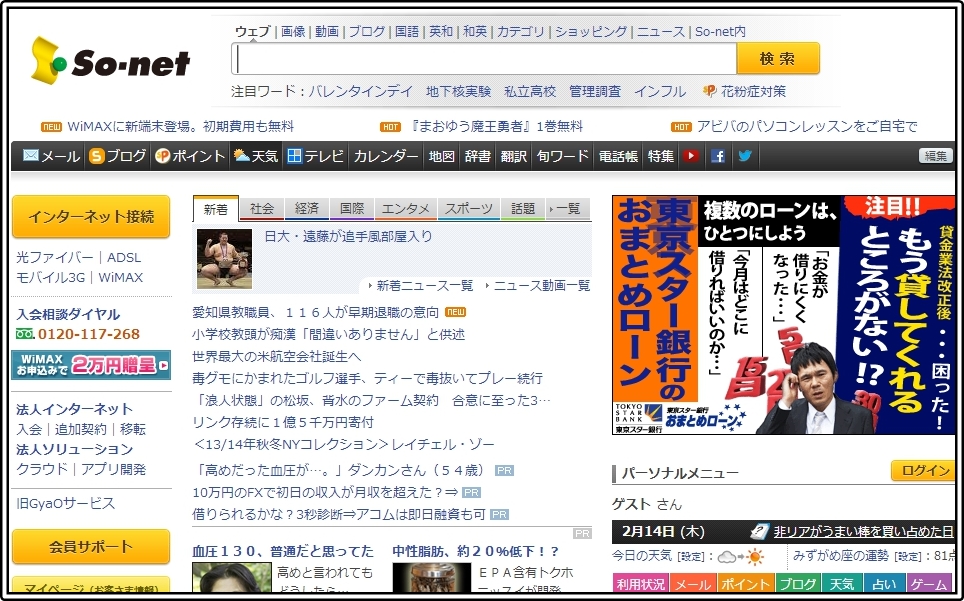The image size is (964, 601).
Task: Switch to the 経済 news tab
Action: [x=307, y=209]
